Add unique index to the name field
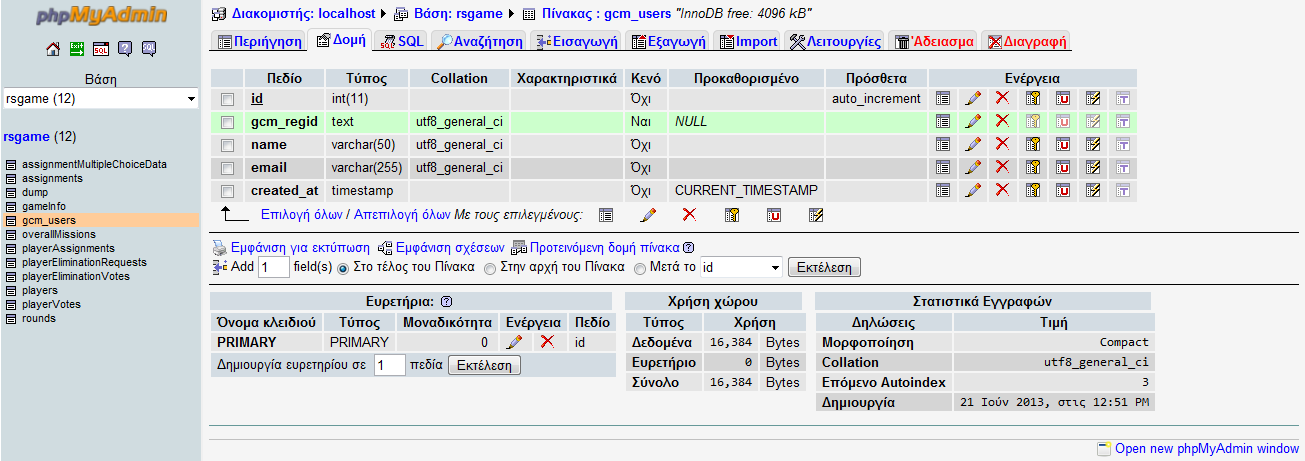 coord(1063,144)
